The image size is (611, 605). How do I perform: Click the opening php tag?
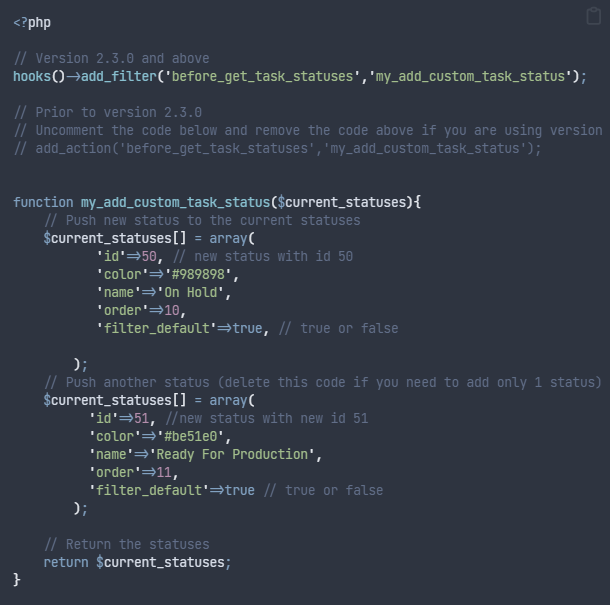[32, 21]
